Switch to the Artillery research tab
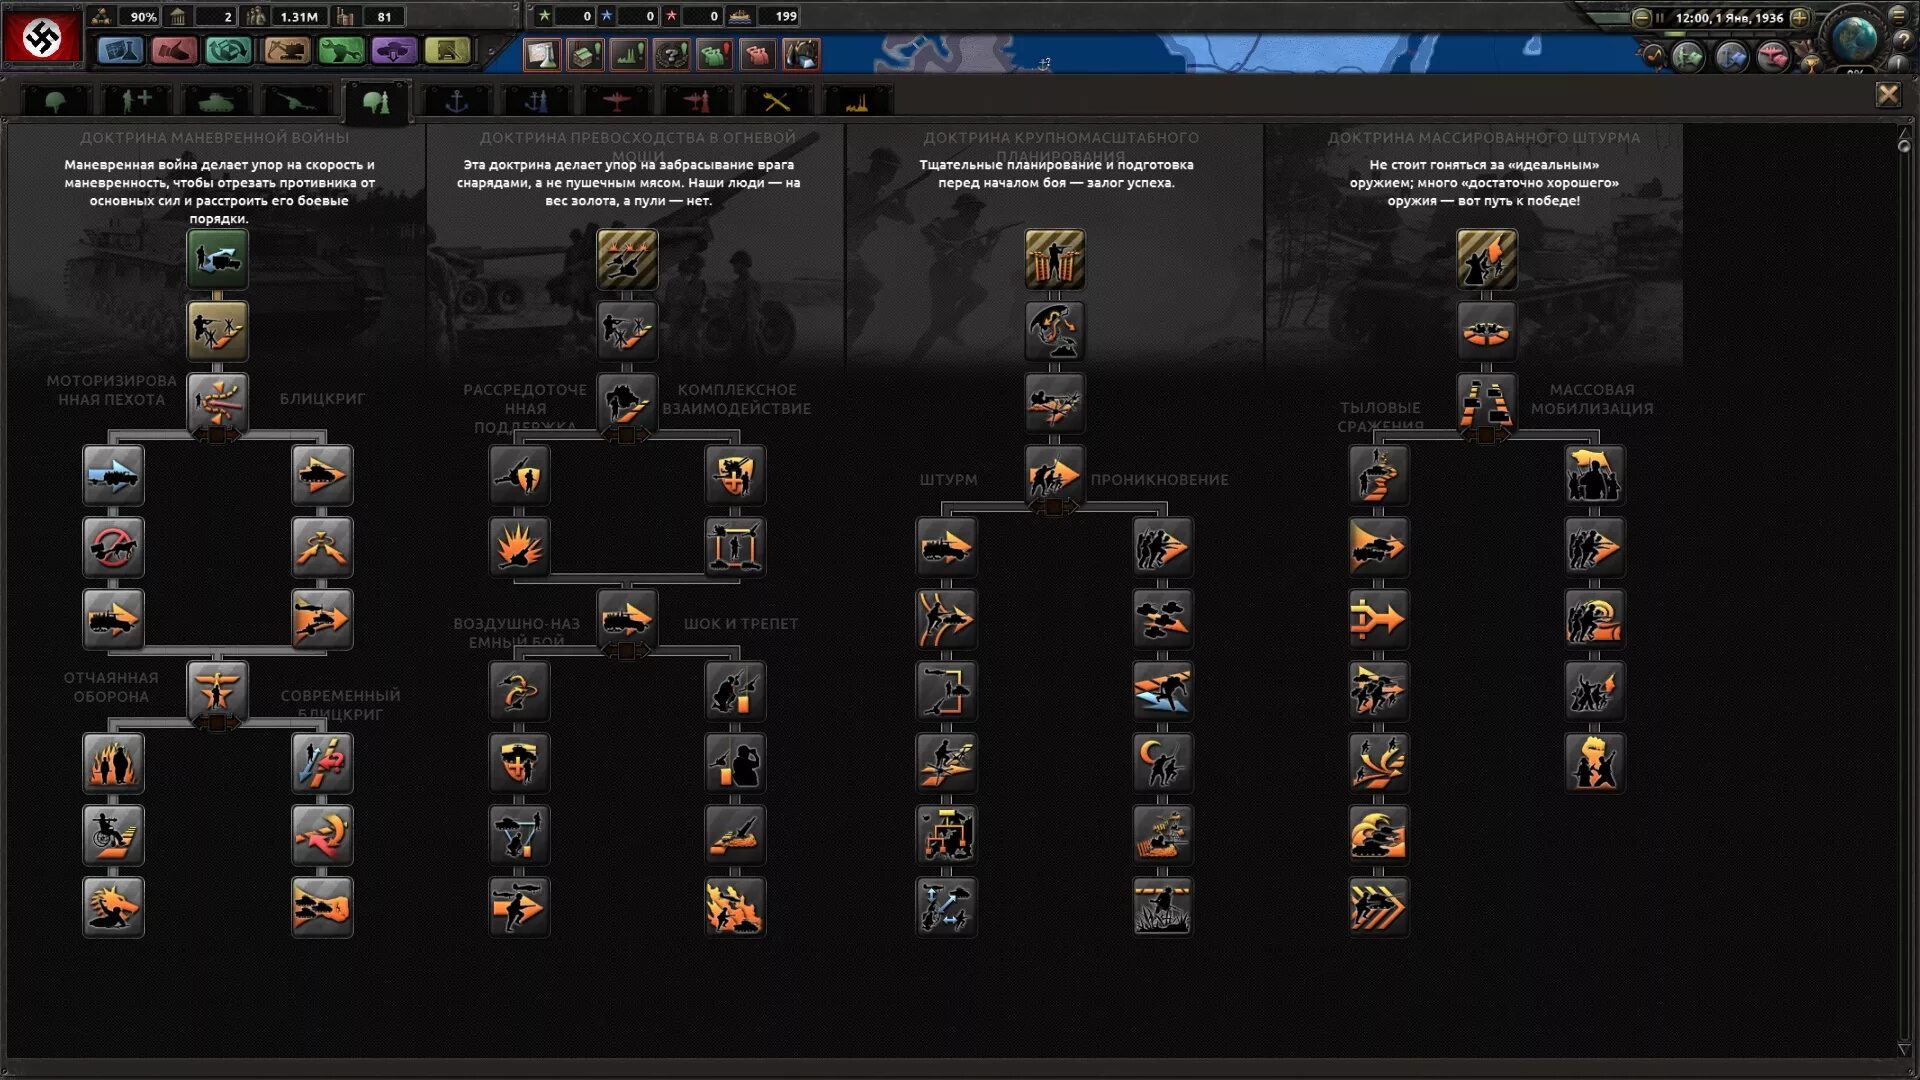Screen dimensions: 1920x1080 296,101
